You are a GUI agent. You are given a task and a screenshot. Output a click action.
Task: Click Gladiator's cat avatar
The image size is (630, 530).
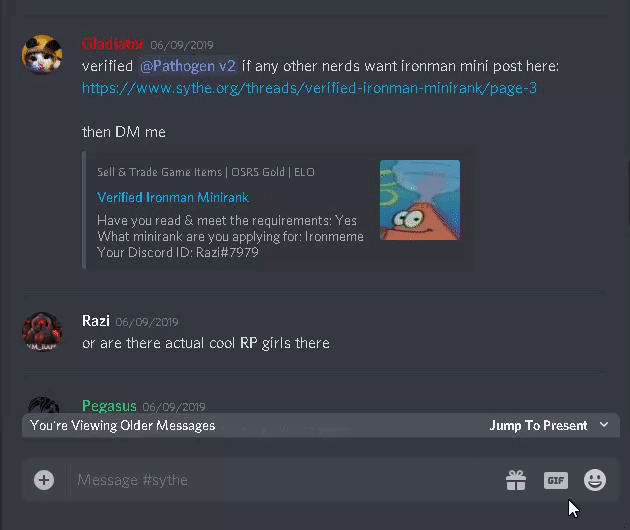(42, 55)
